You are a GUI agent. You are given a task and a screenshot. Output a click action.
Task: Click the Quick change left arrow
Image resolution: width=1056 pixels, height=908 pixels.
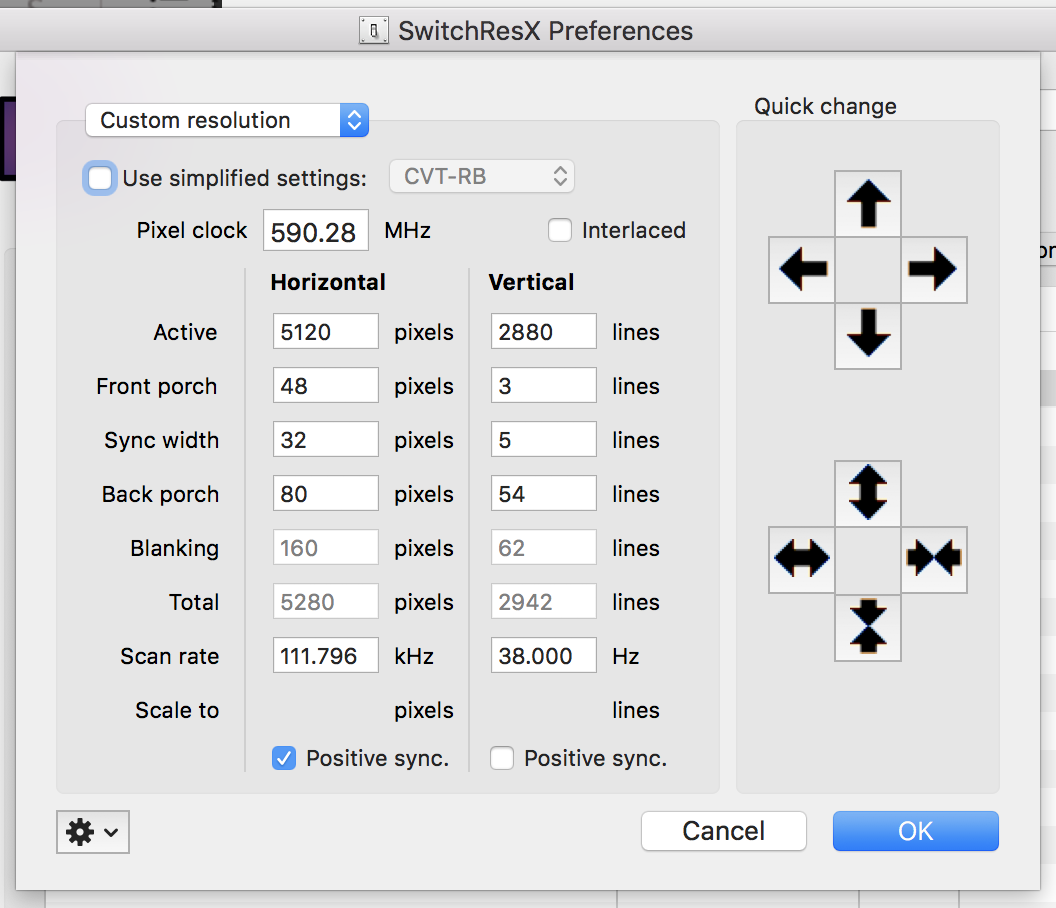[x=802, y=269]
